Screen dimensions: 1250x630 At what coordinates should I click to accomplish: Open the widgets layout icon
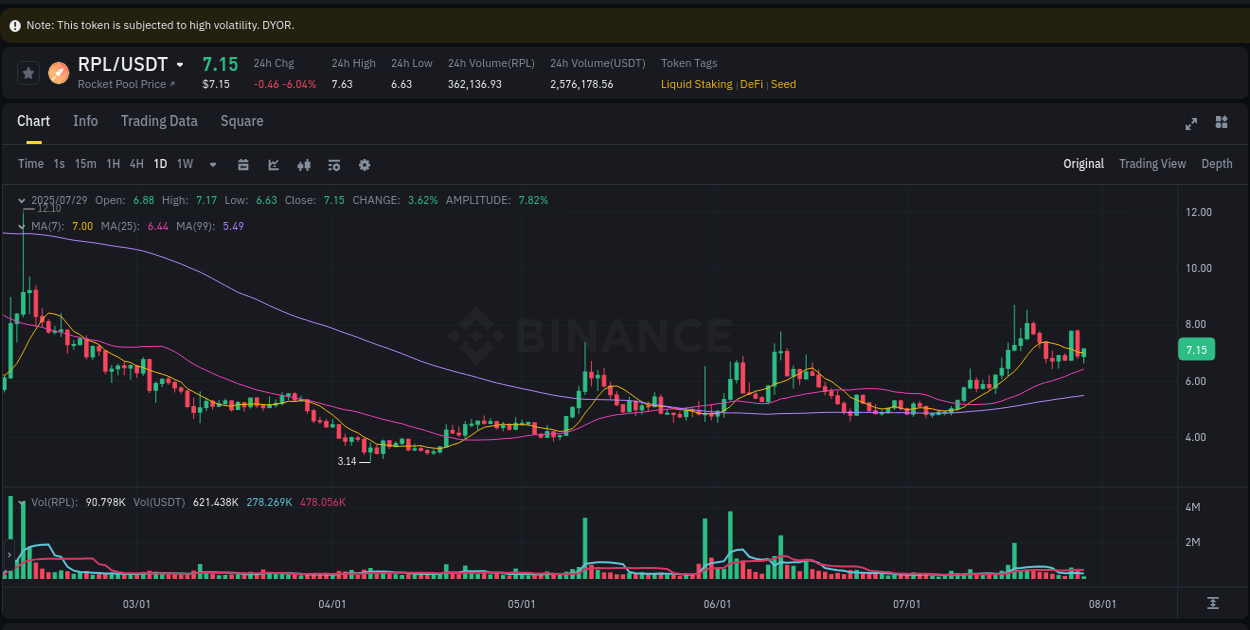coord(1221,122)
